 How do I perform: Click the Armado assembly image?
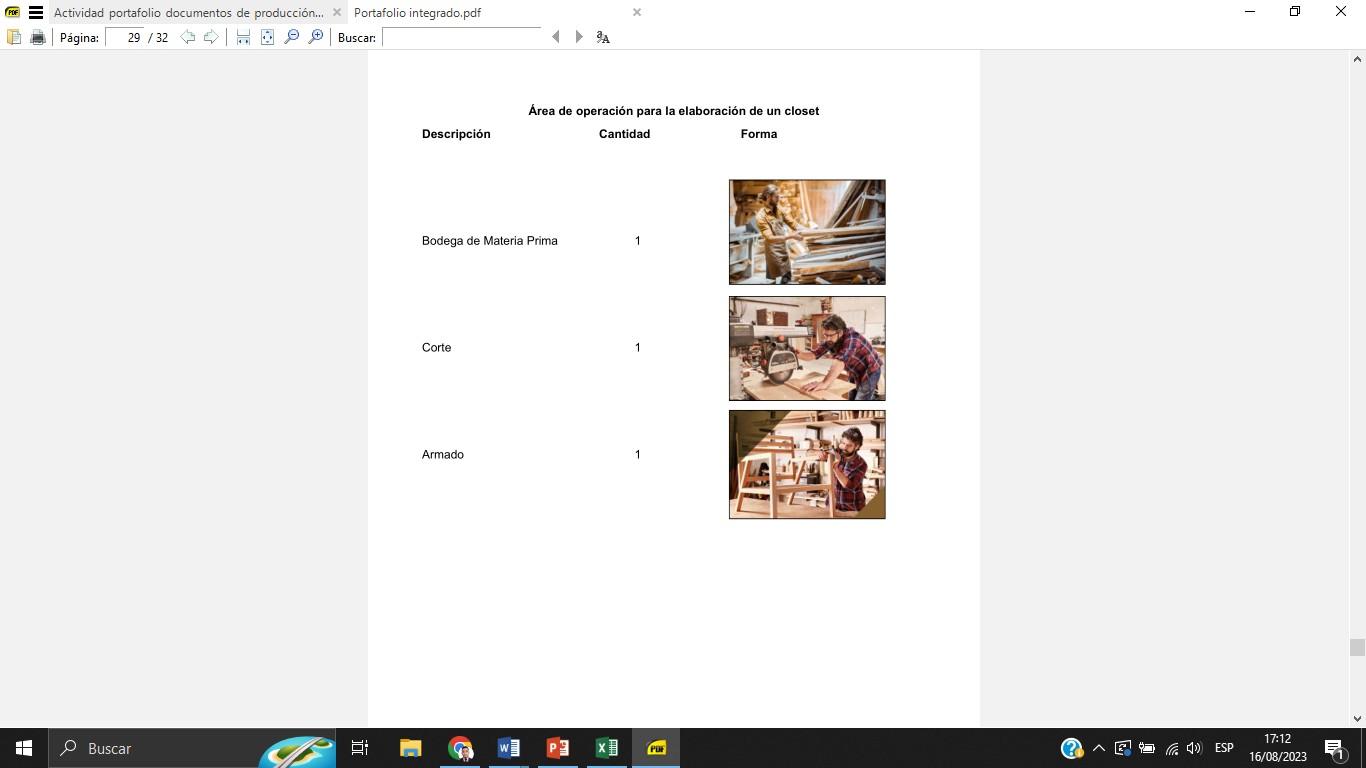pos(807,464)
